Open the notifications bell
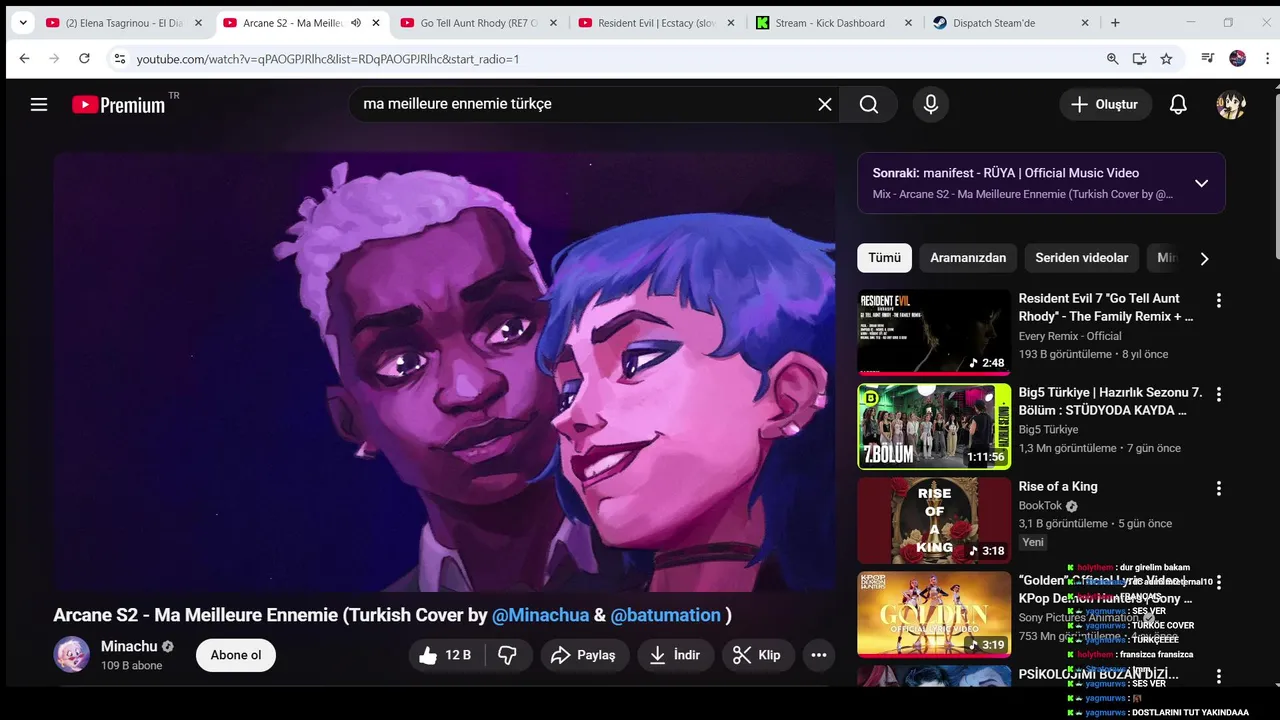The width and height of the screenshot is (1280, 720). coord(1178,104)
